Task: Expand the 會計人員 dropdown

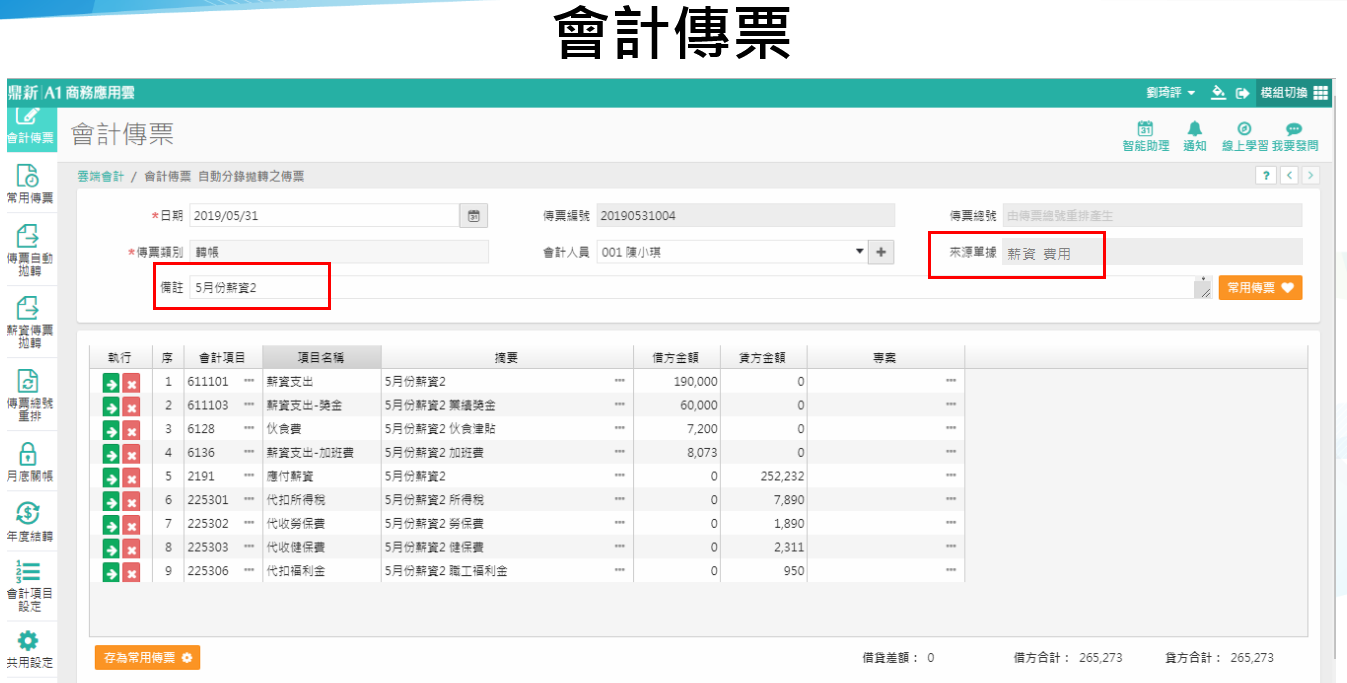Action: click(859, 252)
